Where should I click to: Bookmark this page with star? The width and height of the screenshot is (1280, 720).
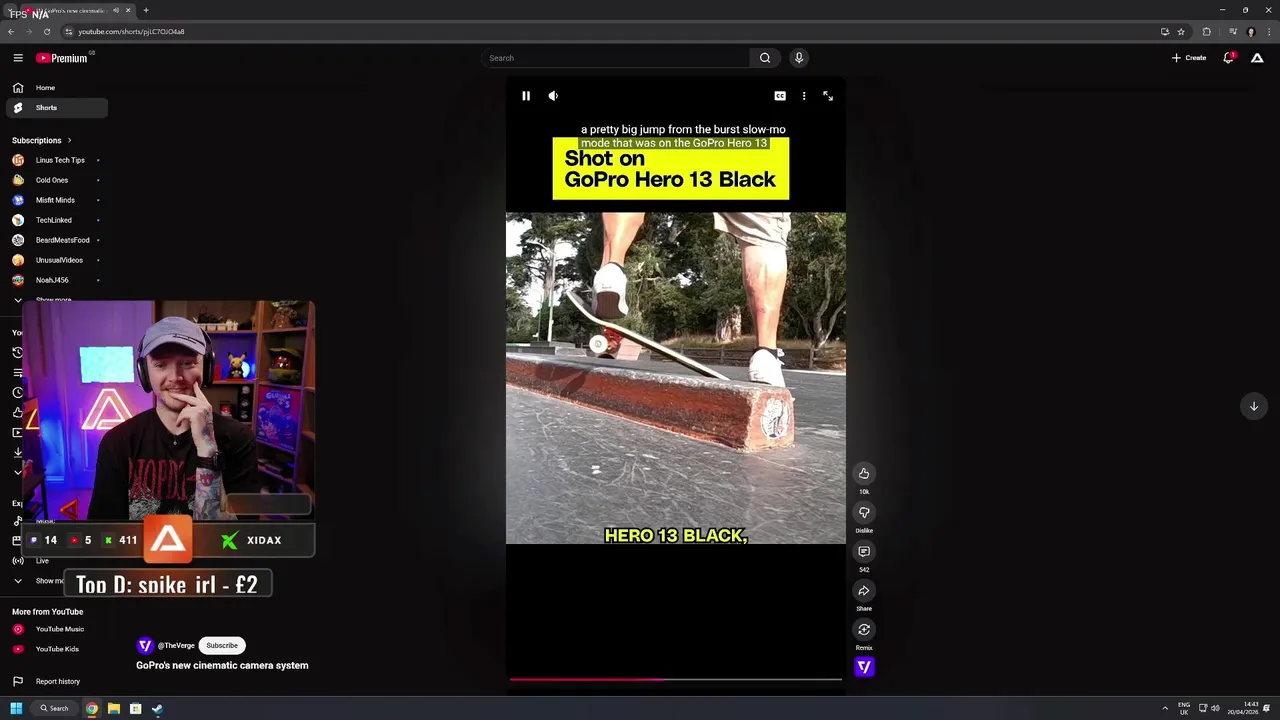(1181, 32)
